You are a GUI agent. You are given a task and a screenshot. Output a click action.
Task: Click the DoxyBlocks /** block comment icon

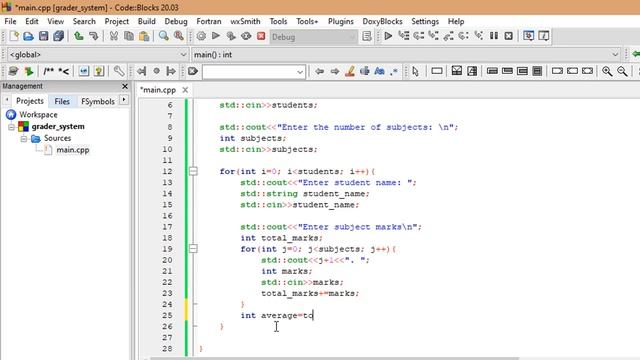[x=49, y=71]
